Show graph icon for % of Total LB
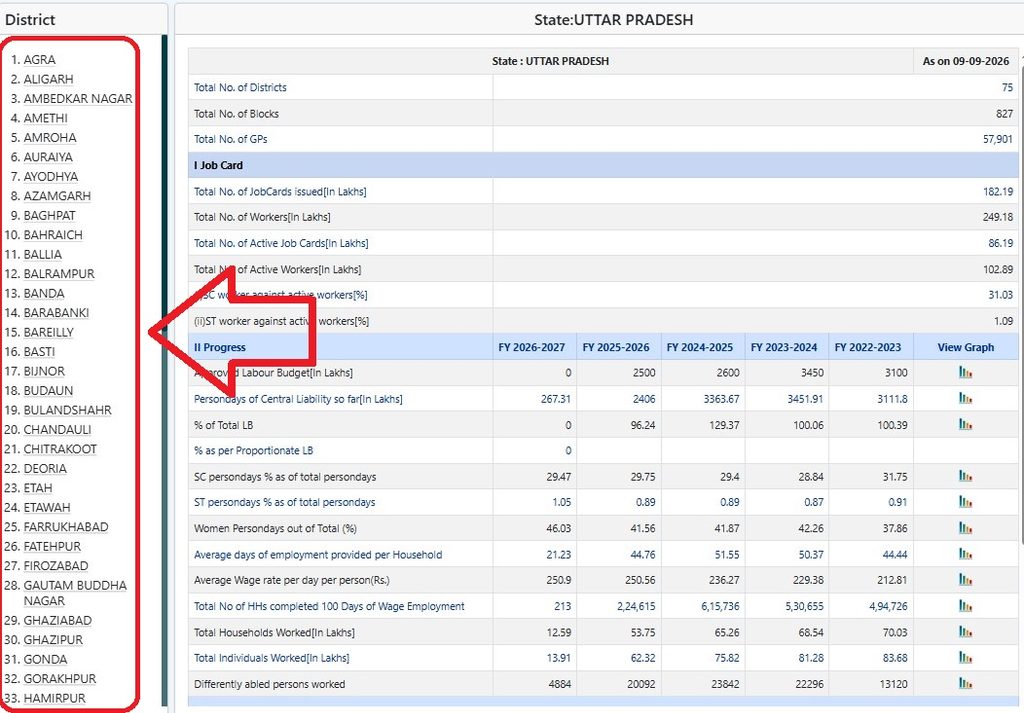This screenshot has height=713, width=1024. (965, 424)
